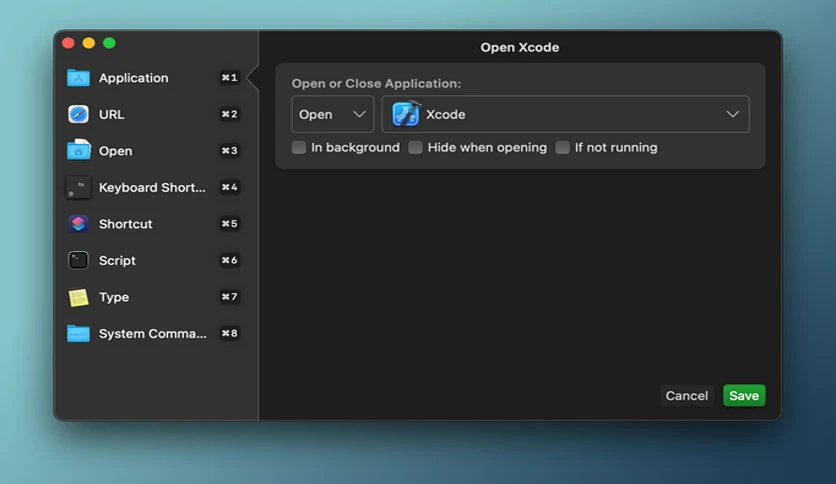Select the Keyboard Shortcut action type
Viewport: 836px width, 484px height.
pyautogui.click(x=155, y=187)
